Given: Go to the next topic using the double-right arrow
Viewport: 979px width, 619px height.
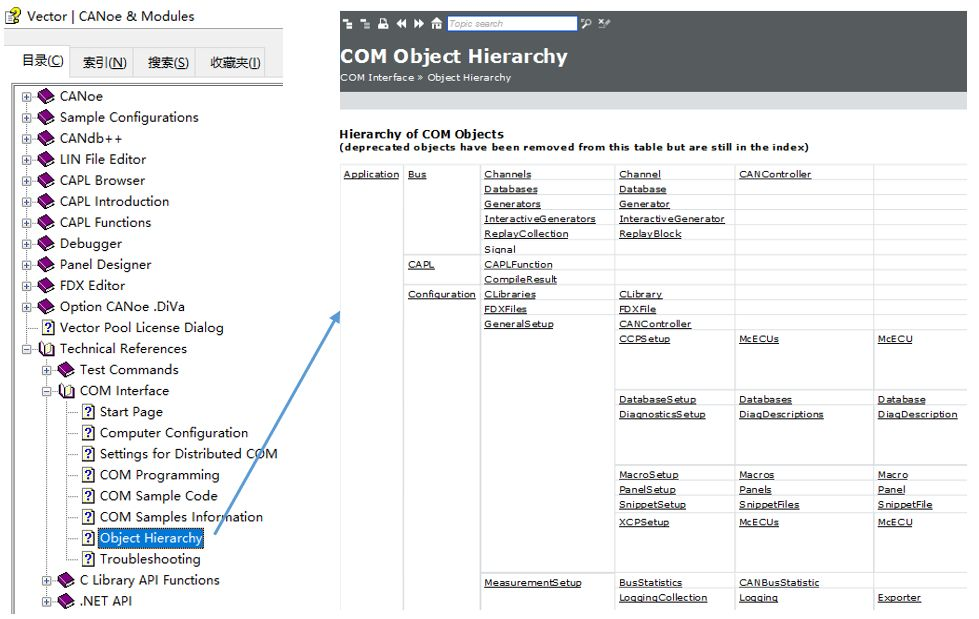Looking at the screenshot, I should click(x=419, y=24).
